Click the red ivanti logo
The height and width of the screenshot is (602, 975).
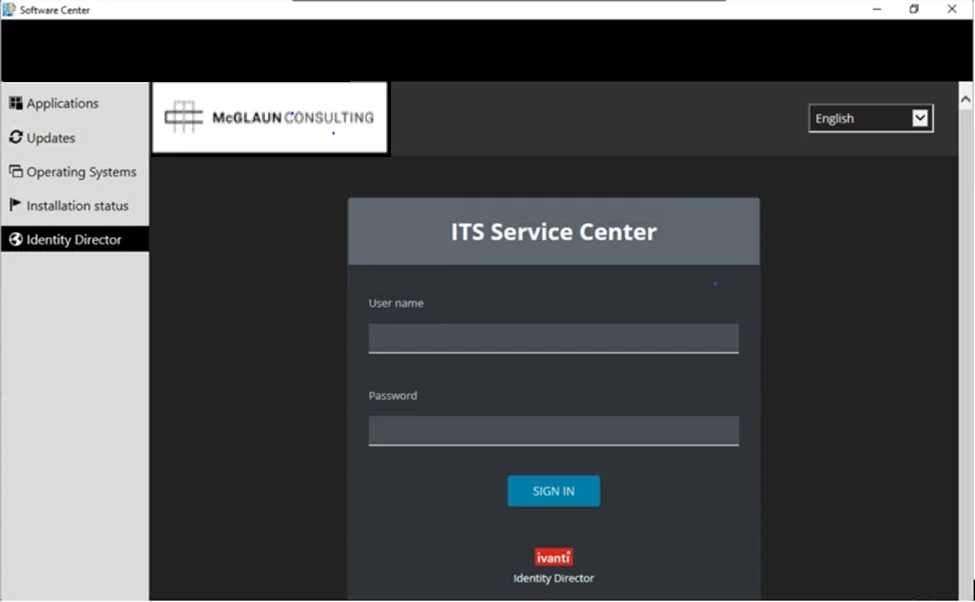(x=553, y=557)
